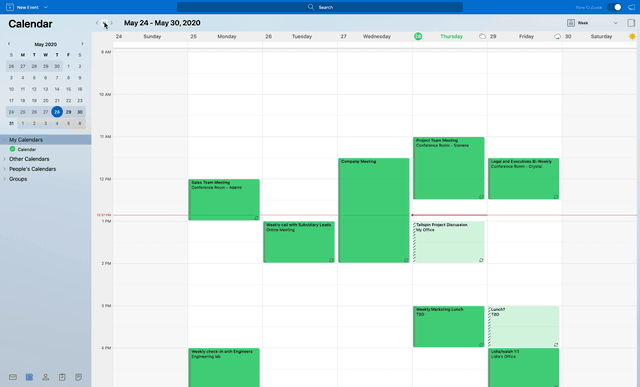Open the New Event dropdown arrow
Viewport: 640px width, 387px height.
[x=46, y=7]
